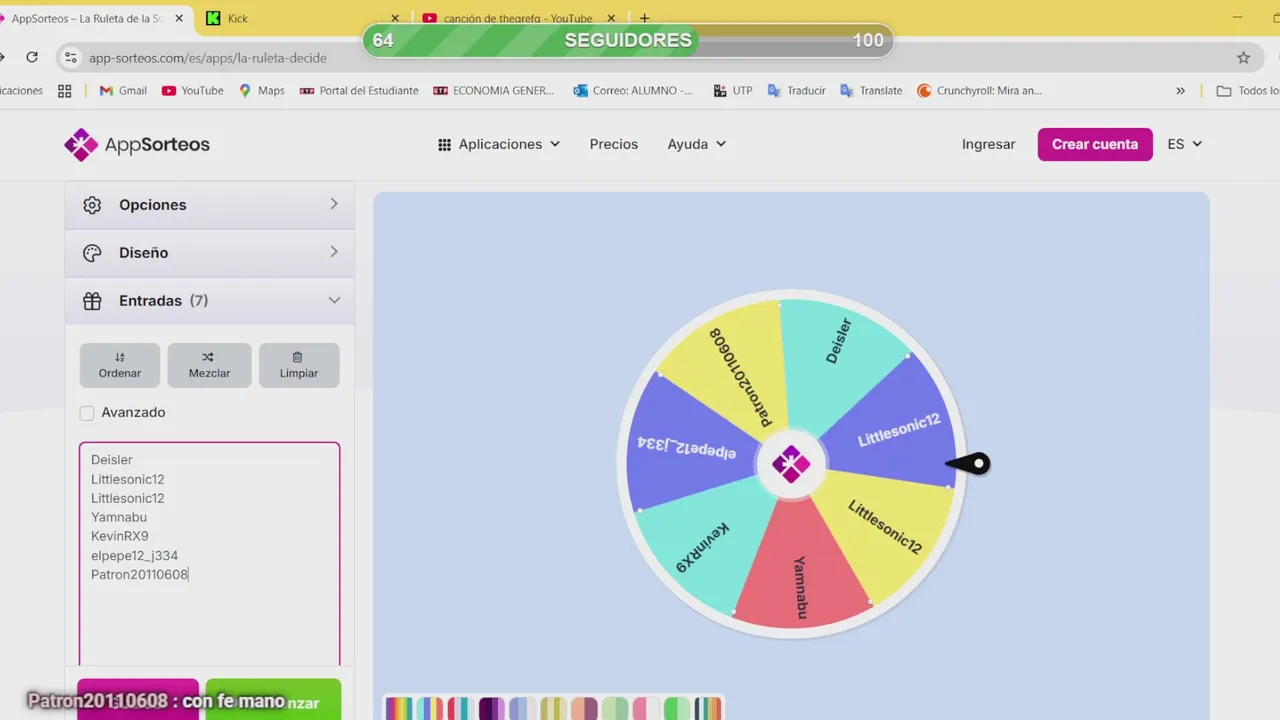Close the Kick tab
Screen dimensions: 1280x720
pyautogui.click(x=395, y=18)
